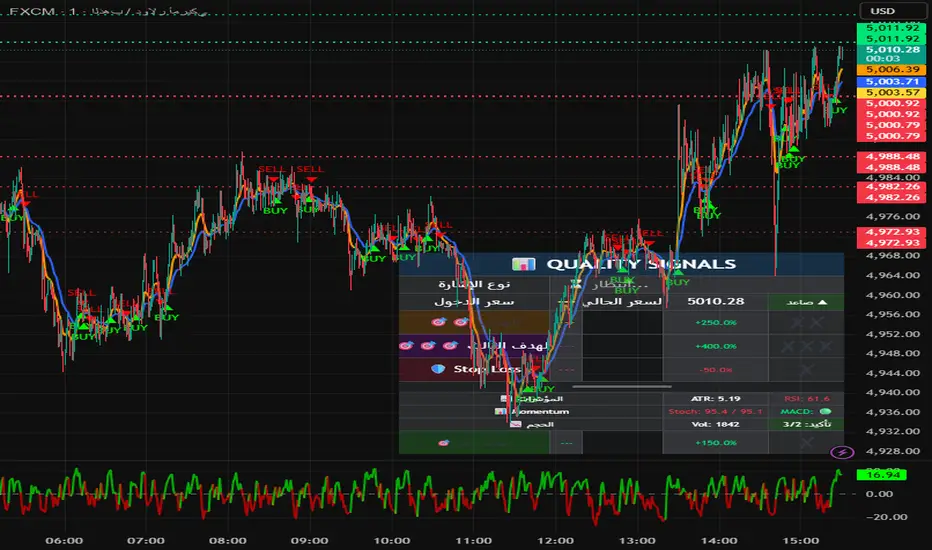Click the Momentum label
This screenshot has height=550, width=932.
coord(541,411)
